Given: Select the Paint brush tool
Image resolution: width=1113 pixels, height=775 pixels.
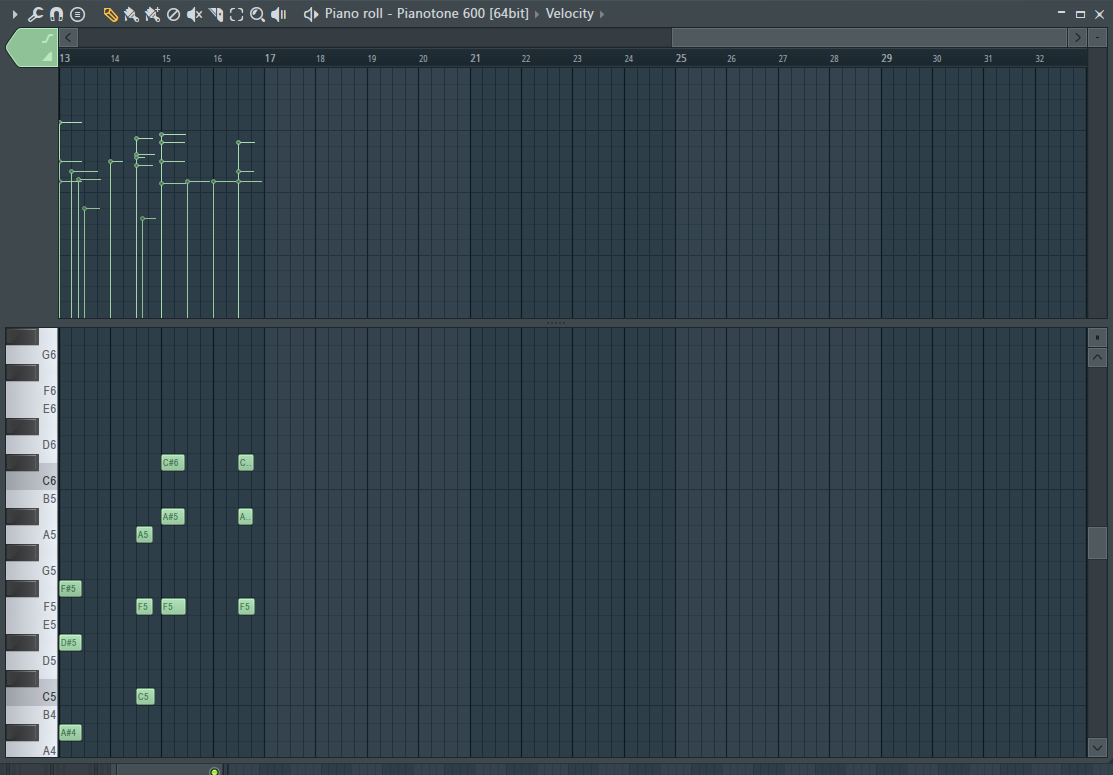Looking at the screenshot, I should [131, 13].
